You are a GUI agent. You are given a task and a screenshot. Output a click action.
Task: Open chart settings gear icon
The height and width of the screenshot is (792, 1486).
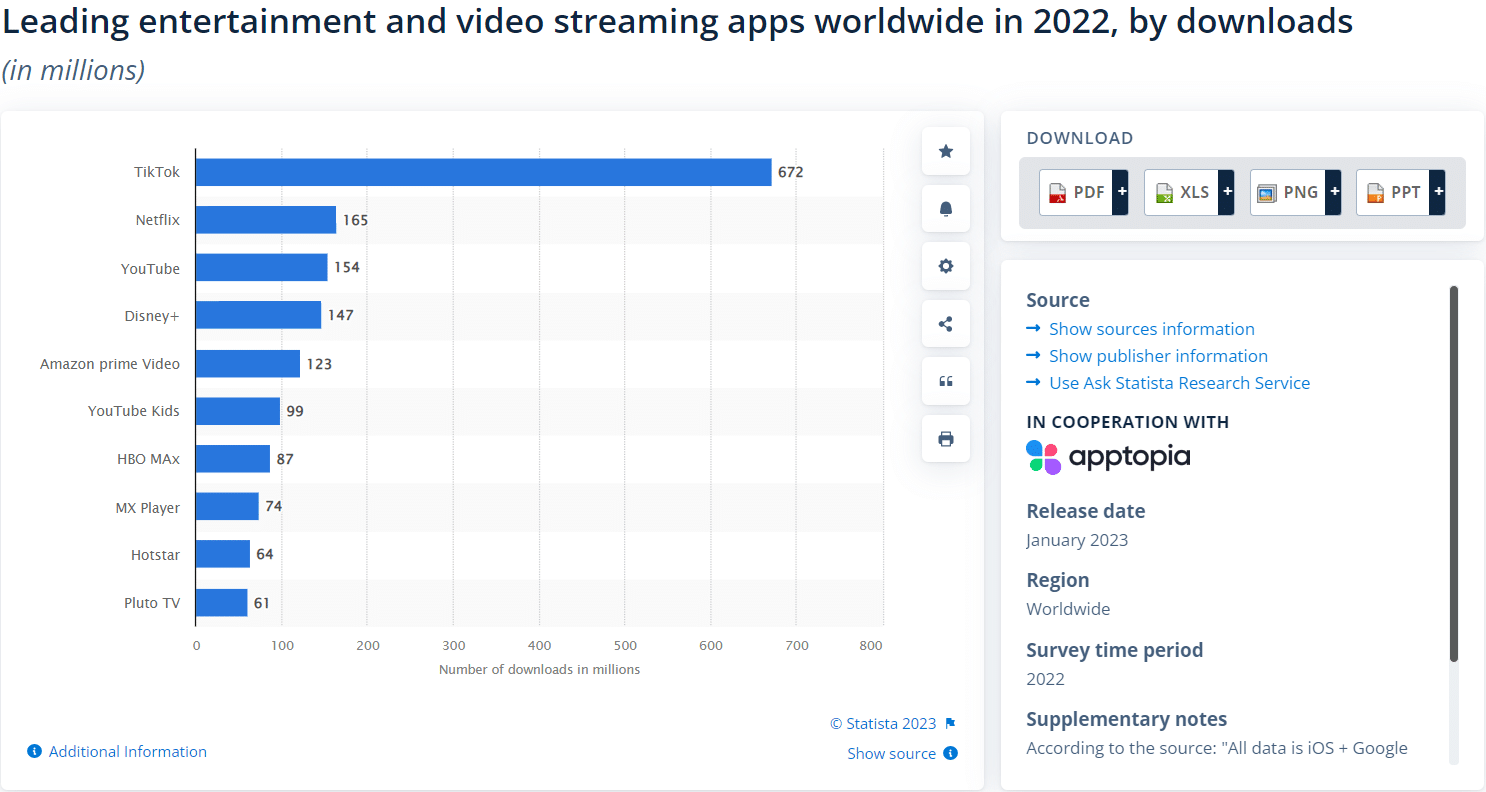point(946,266)
